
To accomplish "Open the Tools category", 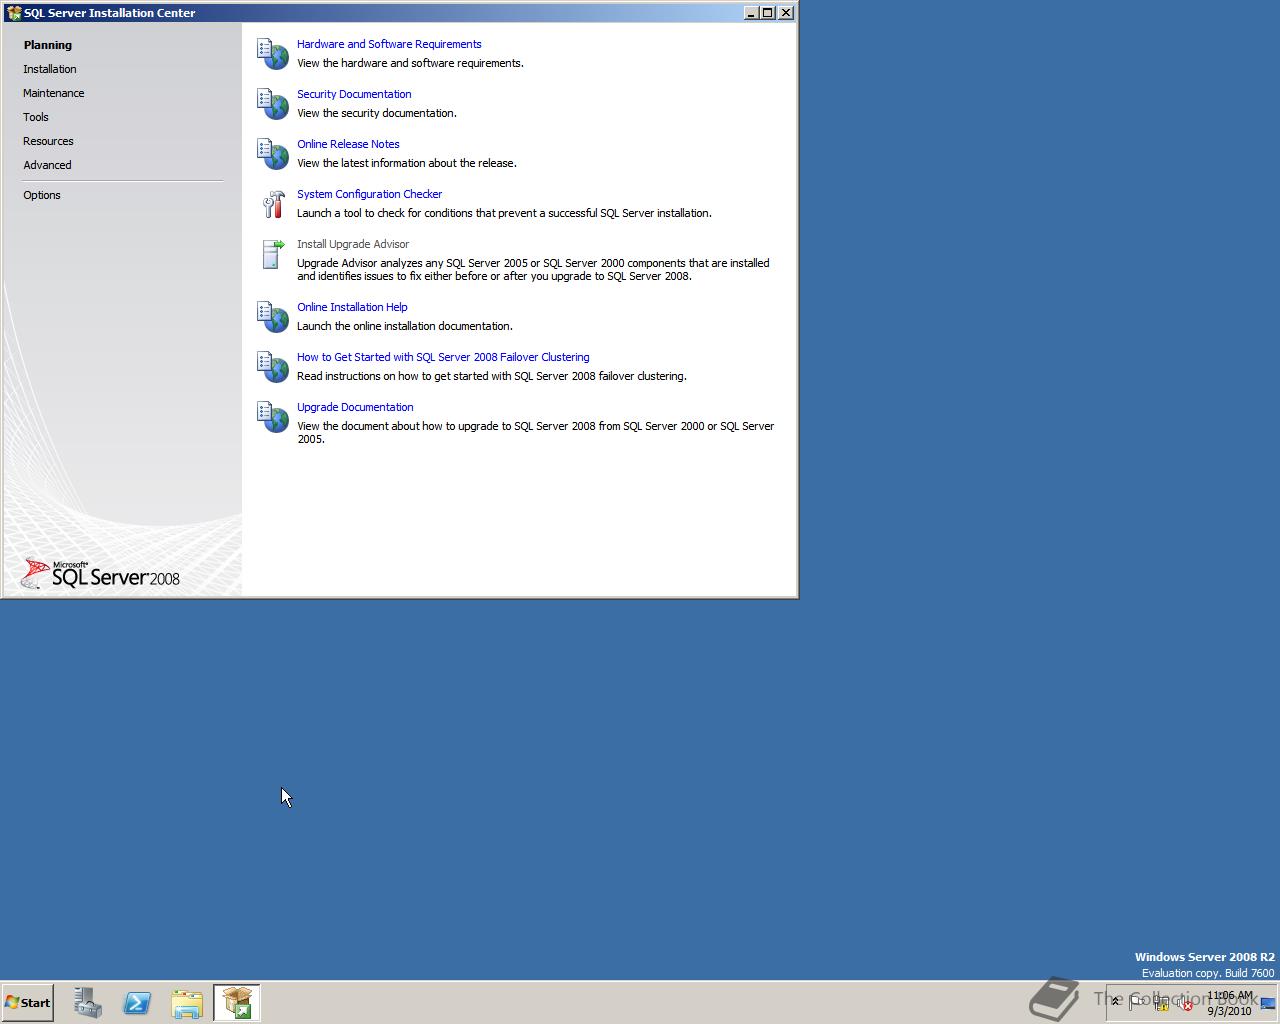I will [36, 117].
